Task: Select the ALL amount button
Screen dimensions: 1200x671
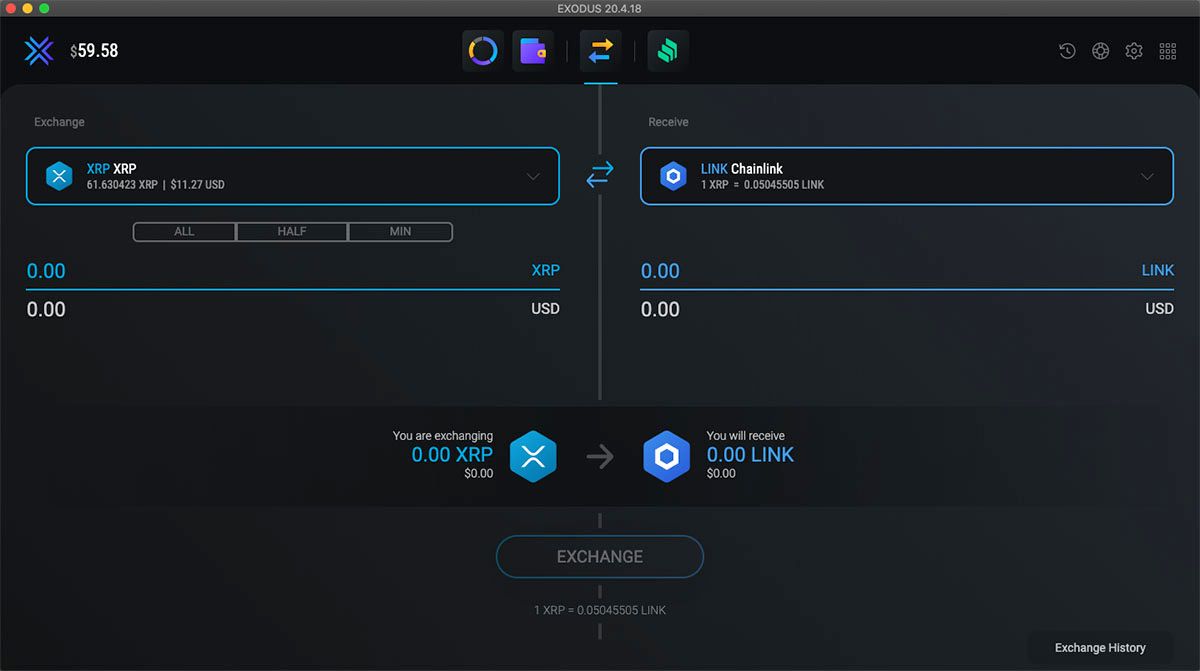Action: pos(184,232)
